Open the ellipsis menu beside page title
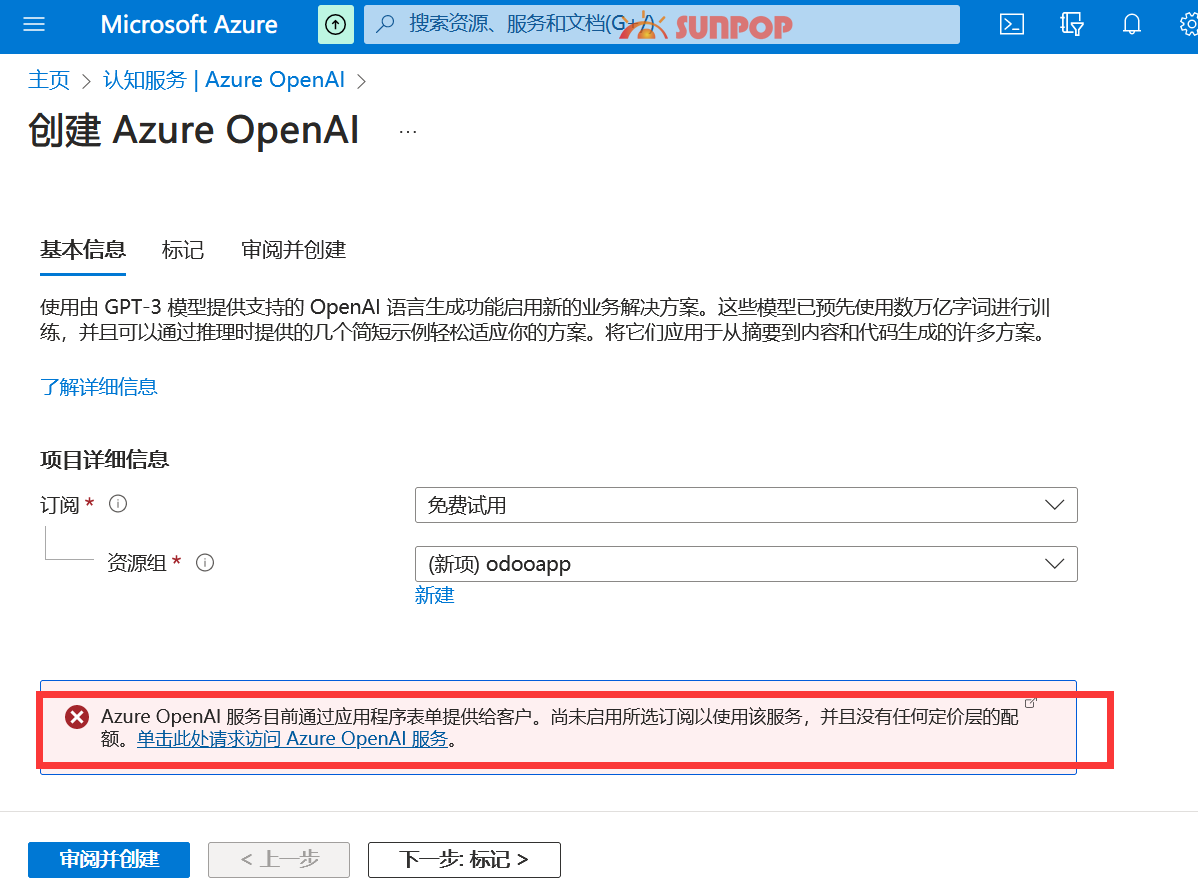The image size is (1198, 887). point(408,131)
